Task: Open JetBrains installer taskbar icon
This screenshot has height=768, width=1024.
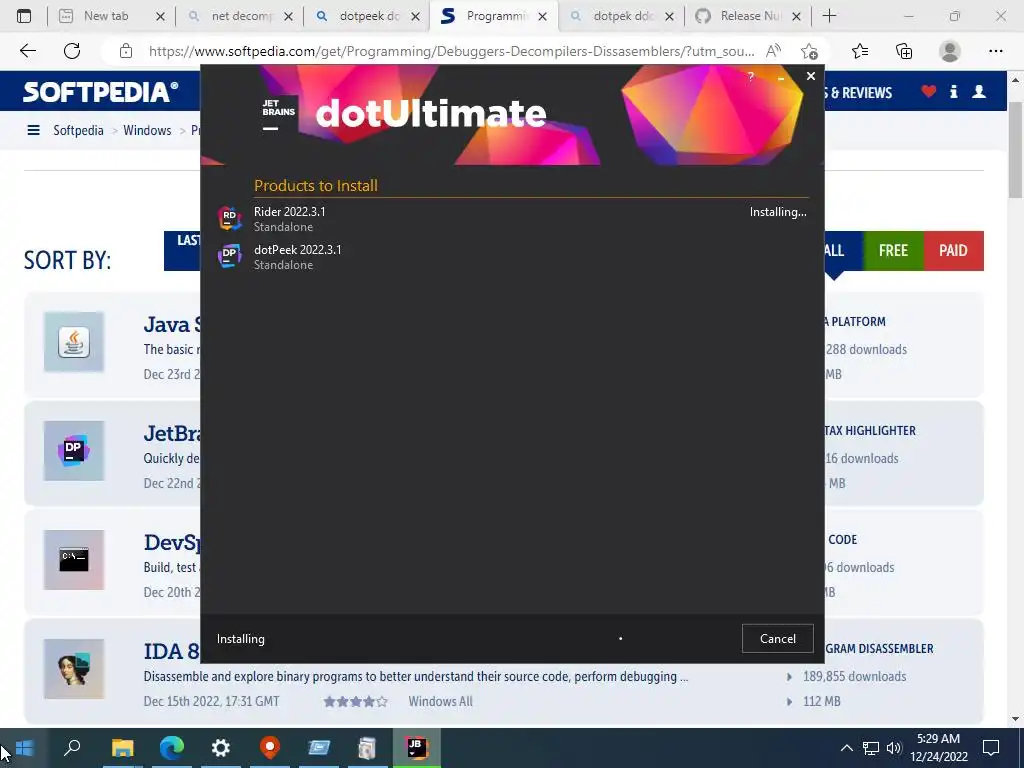Action: (416, 748)
